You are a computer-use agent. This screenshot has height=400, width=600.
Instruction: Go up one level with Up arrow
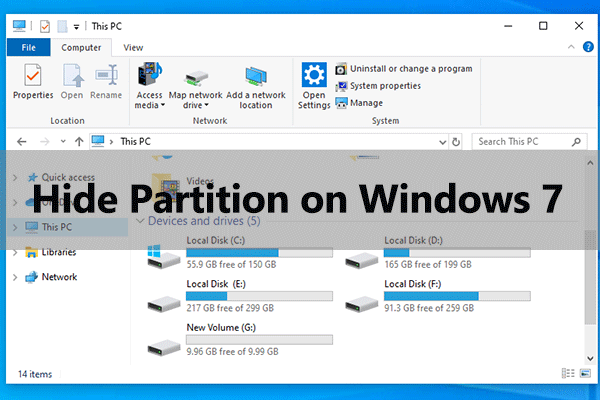(x=79, y=142)
